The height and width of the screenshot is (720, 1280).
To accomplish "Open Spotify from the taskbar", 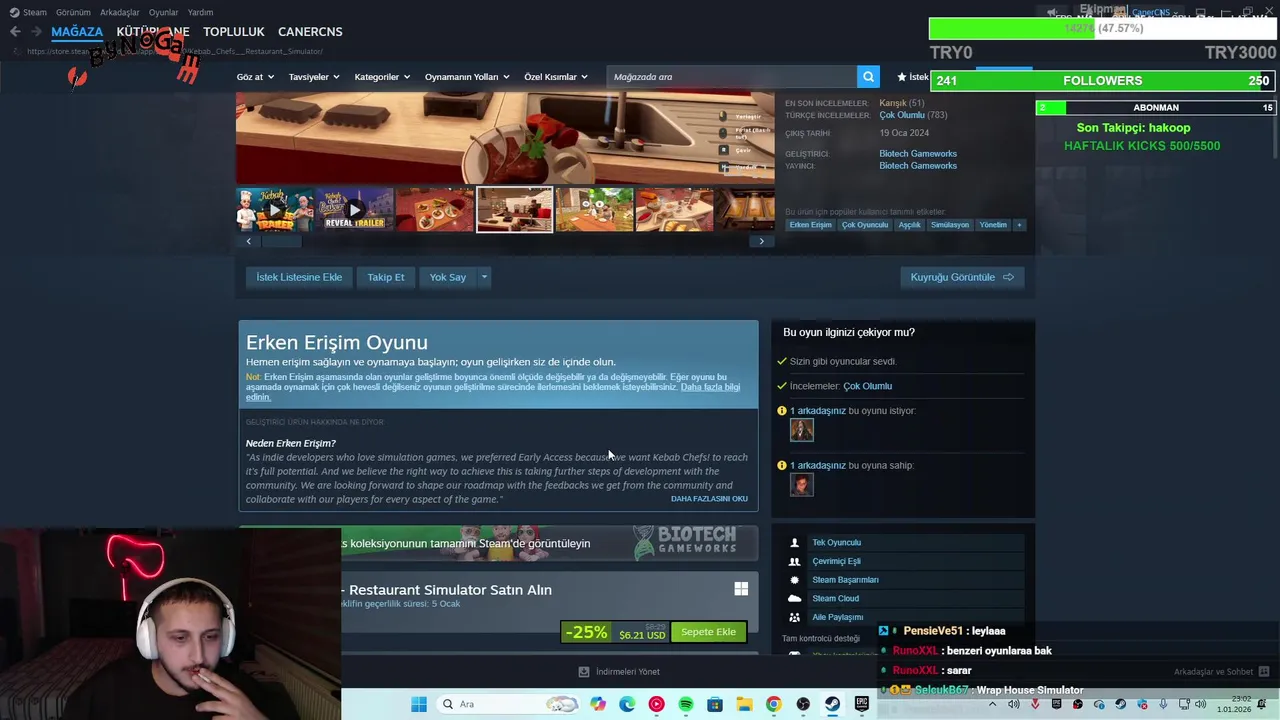I will (x=686, y=704).
